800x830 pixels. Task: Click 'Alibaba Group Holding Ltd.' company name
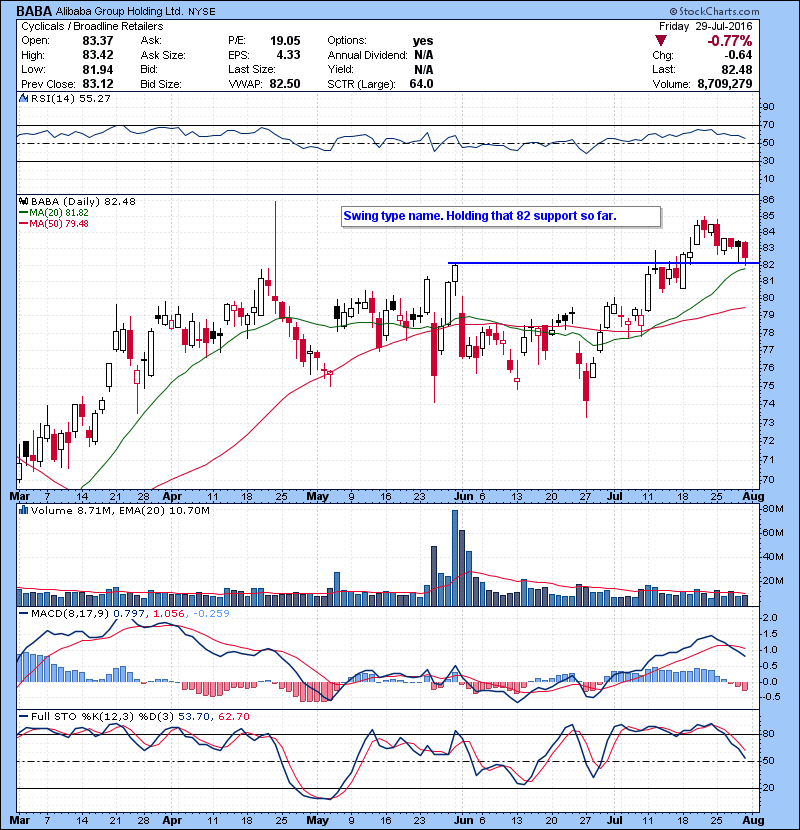pyautogui.click(x=120, y=11)
